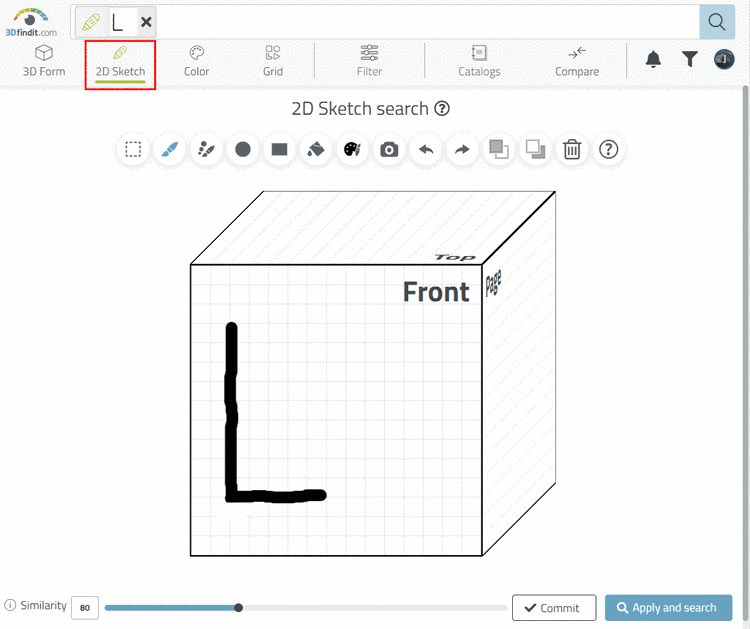The image size is (750, 629).
Task: Click the pencil sketch chip in search bar
Action: click(x=91, y=22)
